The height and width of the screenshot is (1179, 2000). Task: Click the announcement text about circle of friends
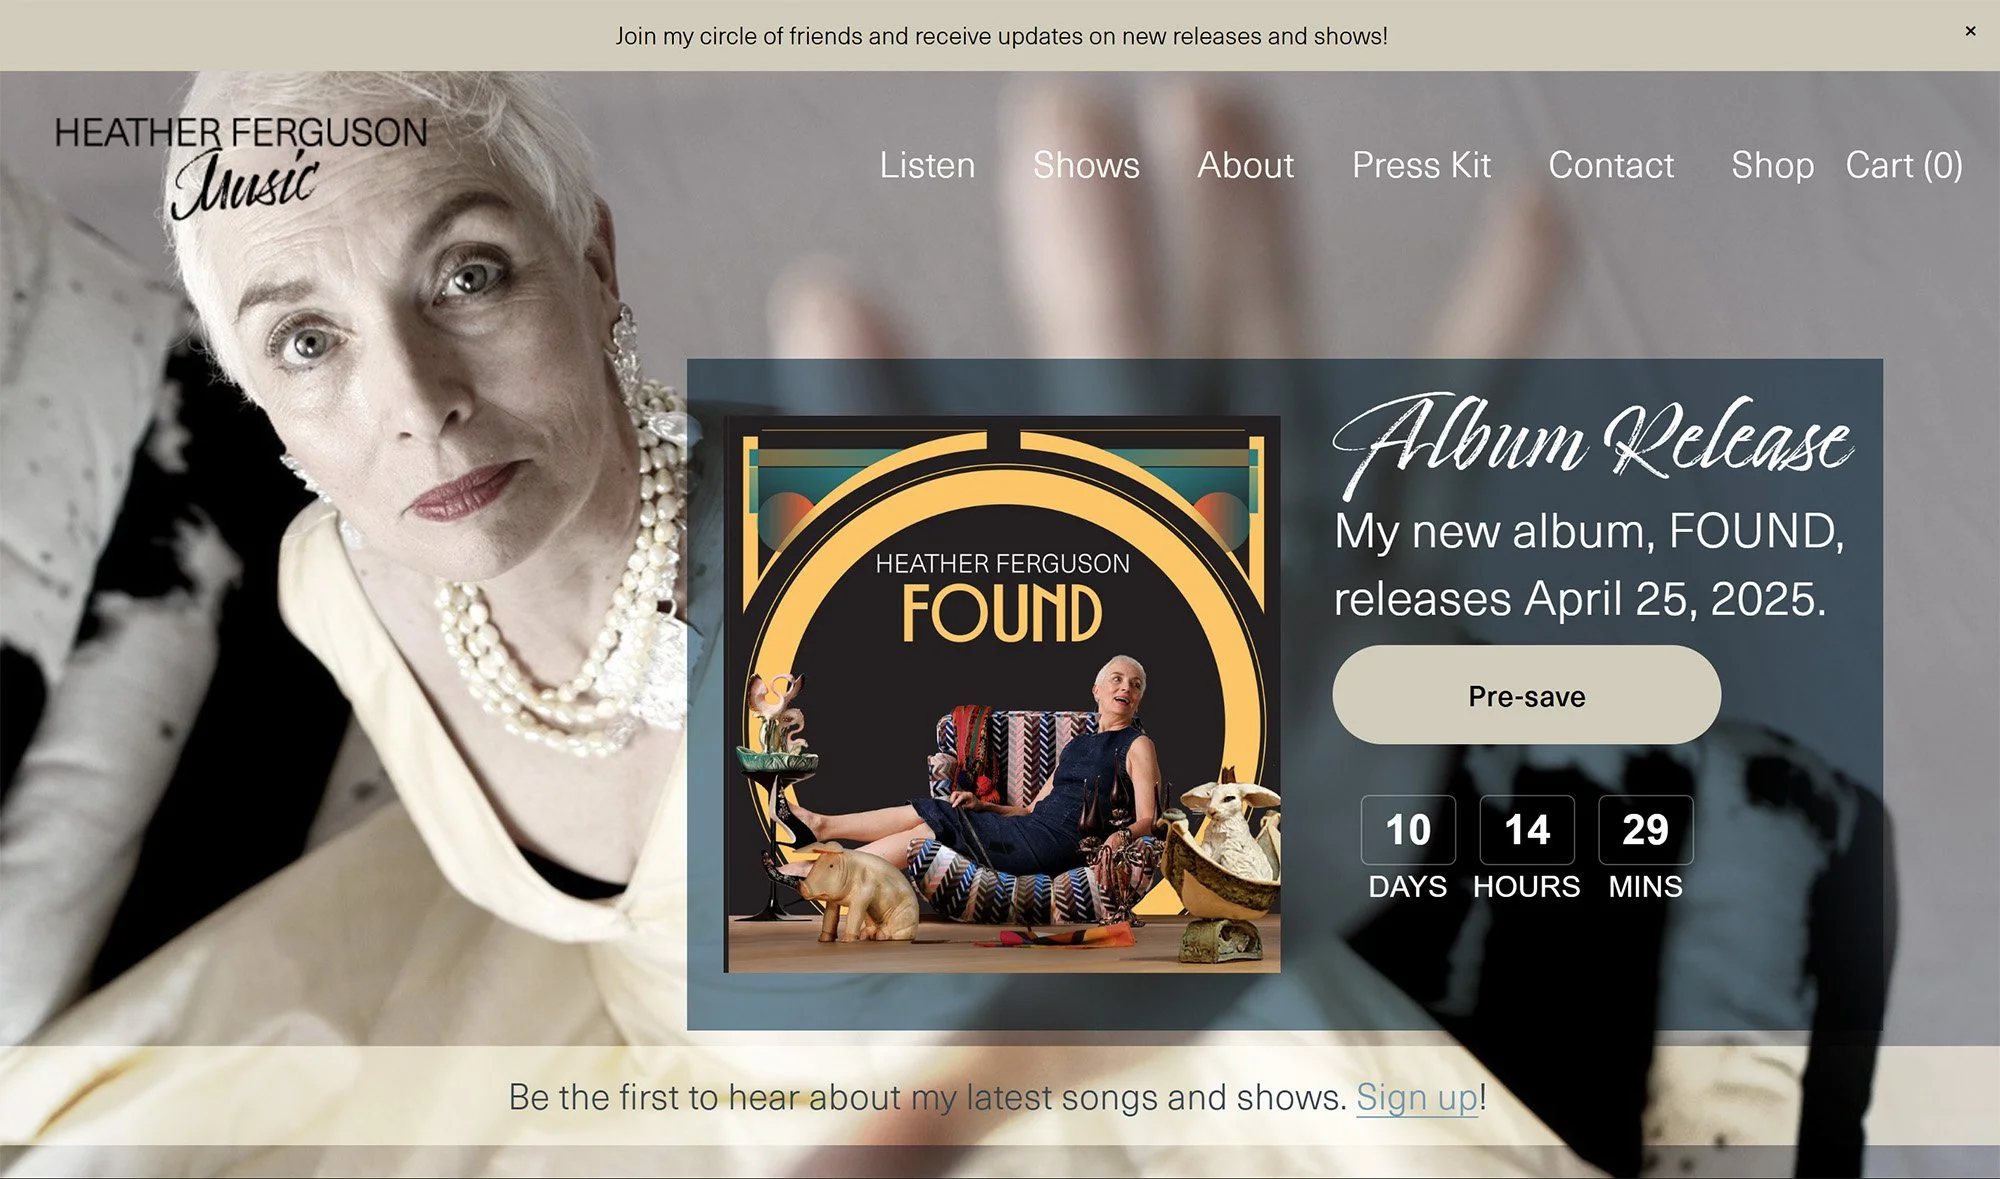pyautogui.click(x=1001, y=36)
